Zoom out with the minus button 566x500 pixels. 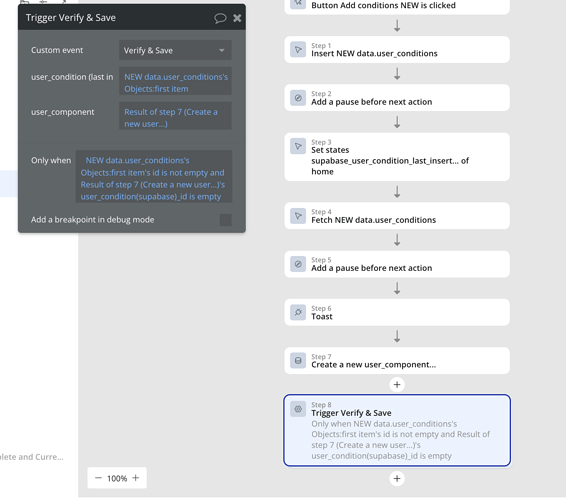(x=98, y=478)
